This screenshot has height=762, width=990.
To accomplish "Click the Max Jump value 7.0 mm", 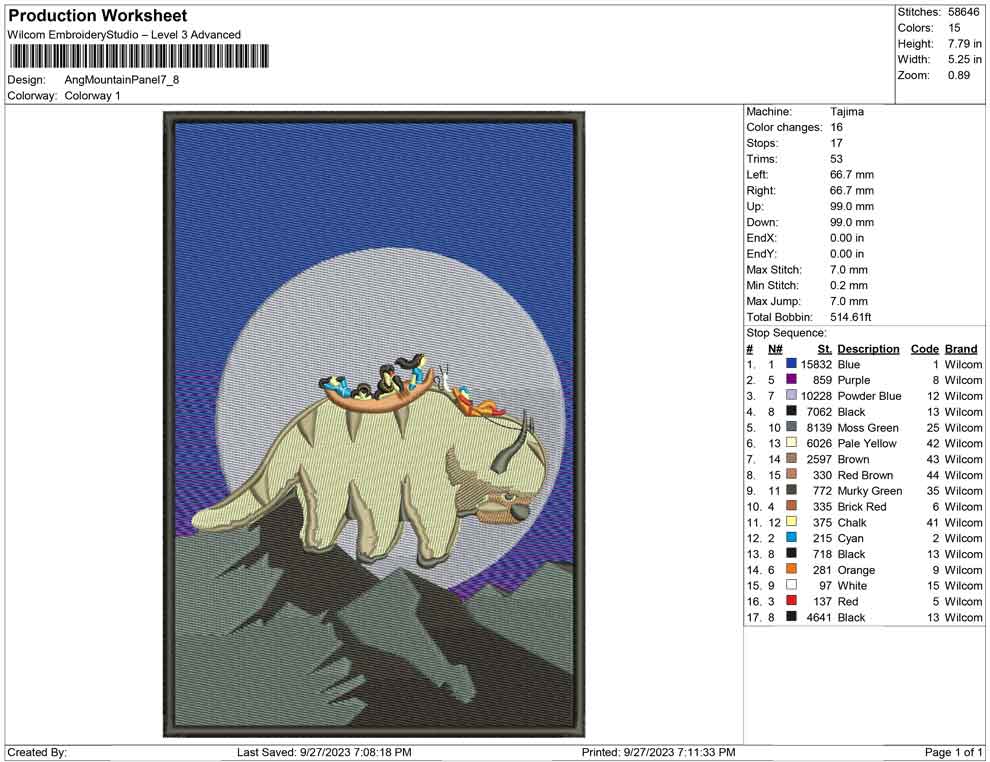I will coord(849,301).
